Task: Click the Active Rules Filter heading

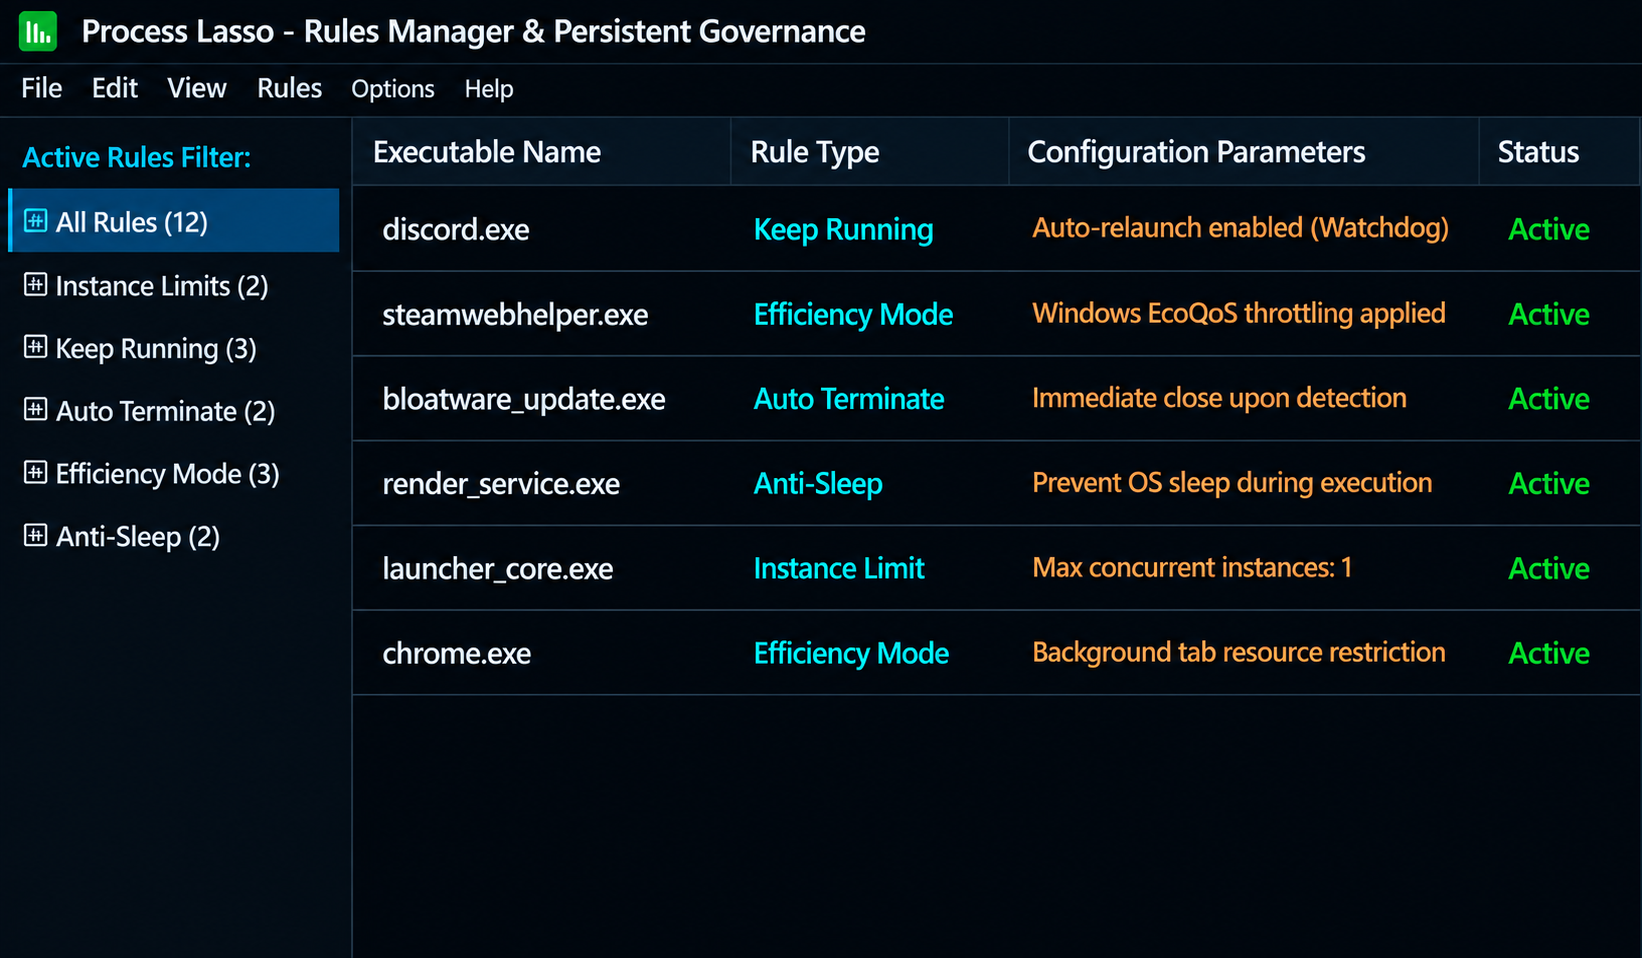Action: (x=137, y=158)
